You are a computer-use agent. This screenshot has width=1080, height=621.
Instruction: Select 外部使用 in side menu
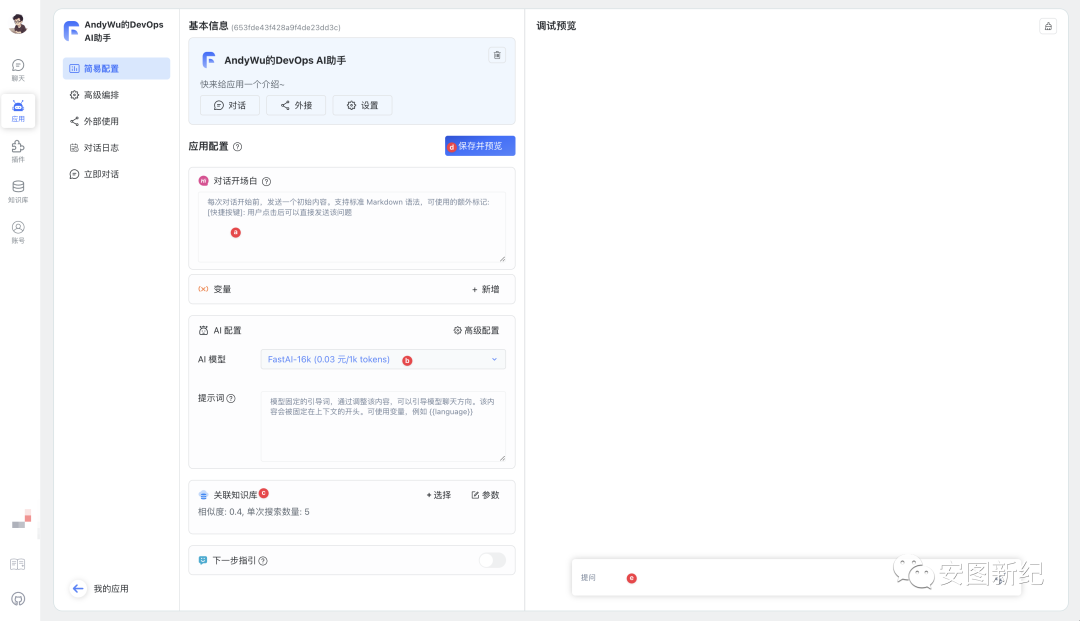tap(116, 121)
